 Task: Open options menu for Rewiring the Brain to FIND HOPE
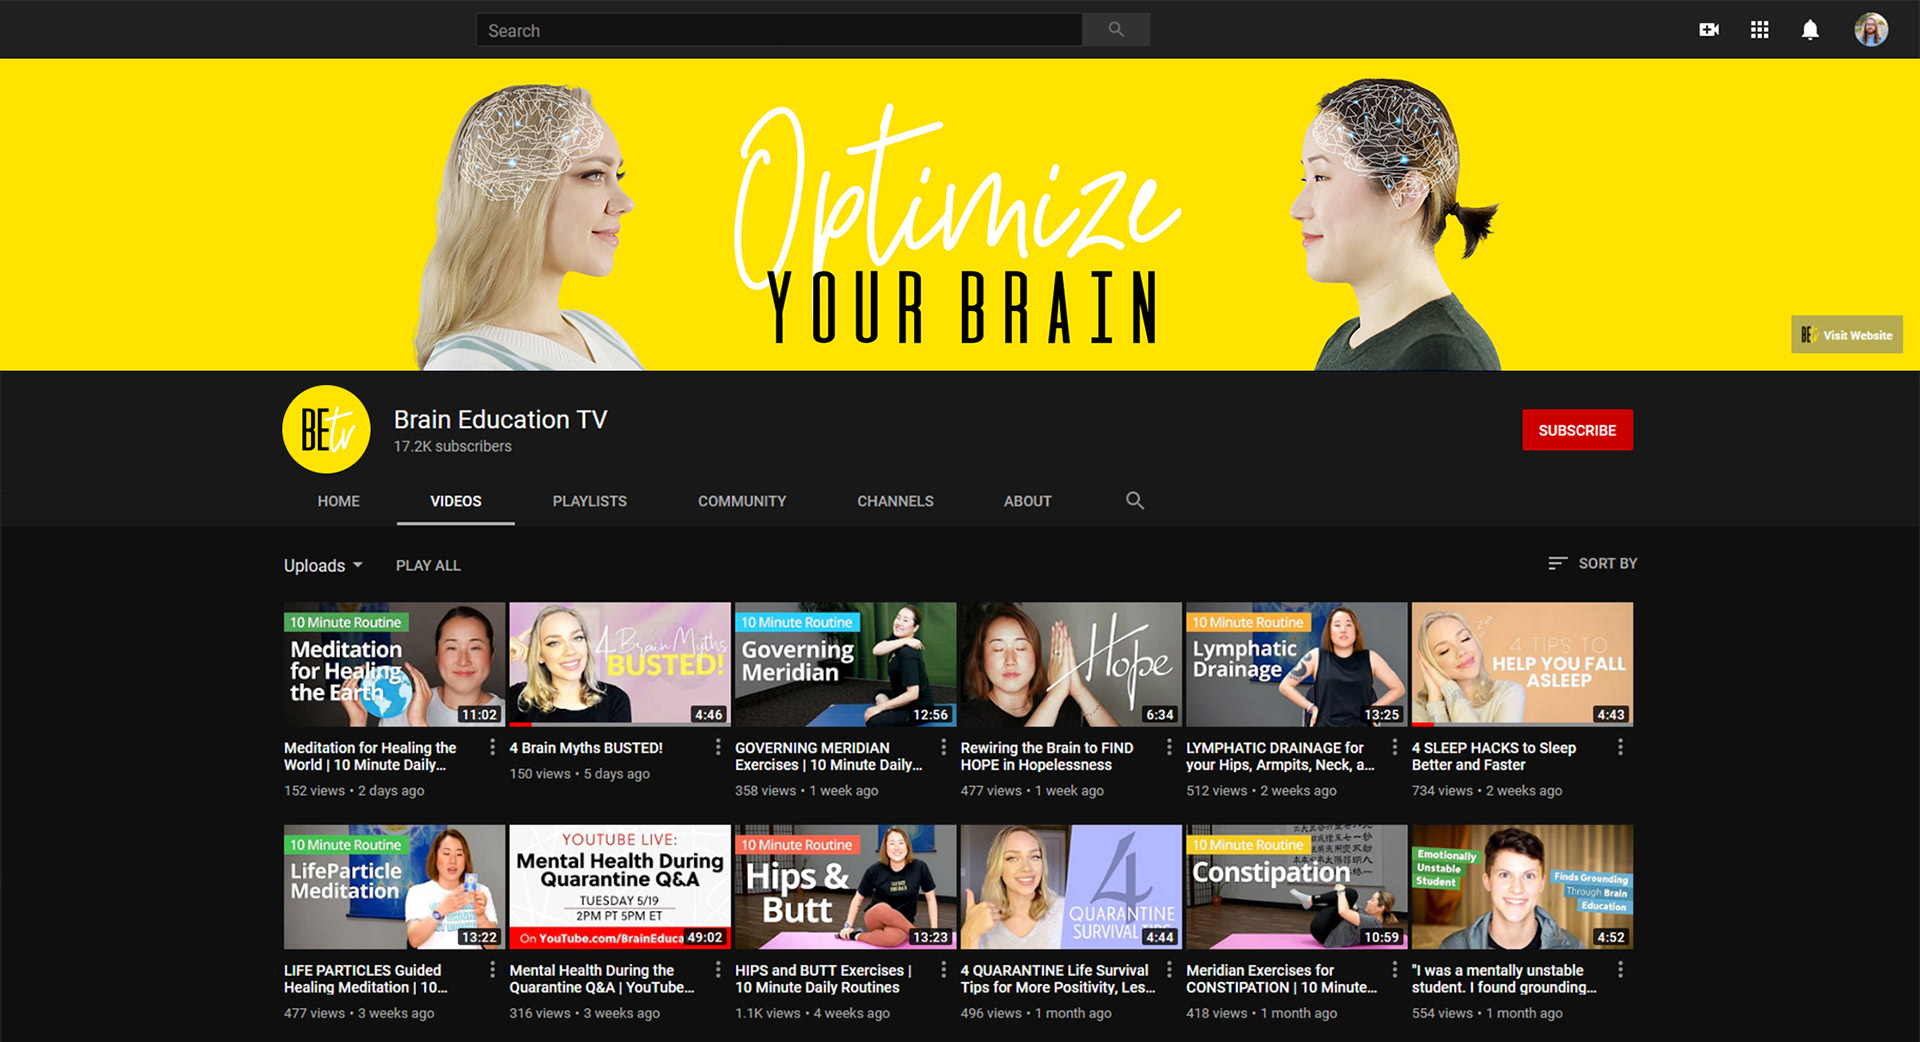pos(1169,747)
